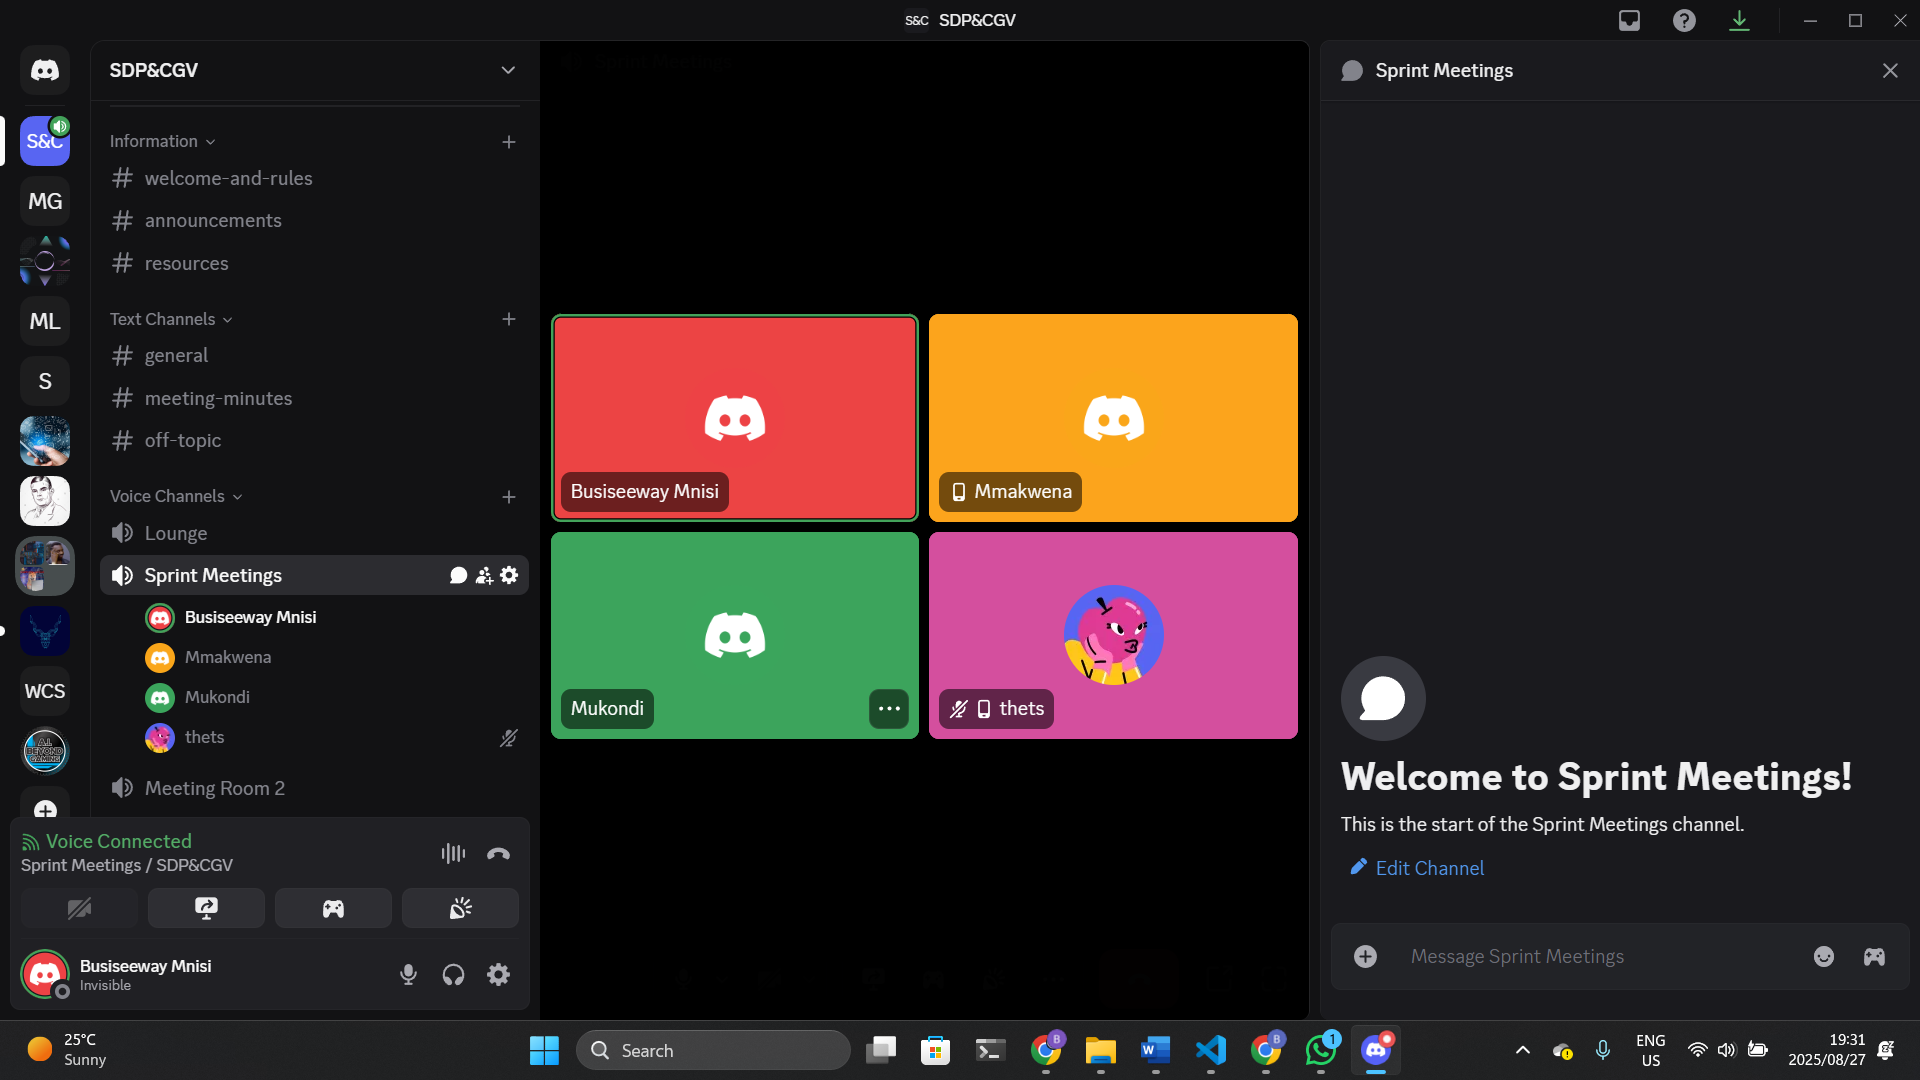Screen dimensions: 1920x1080
Task: Open welcome-and-rules channel
Action: point(314,178)
